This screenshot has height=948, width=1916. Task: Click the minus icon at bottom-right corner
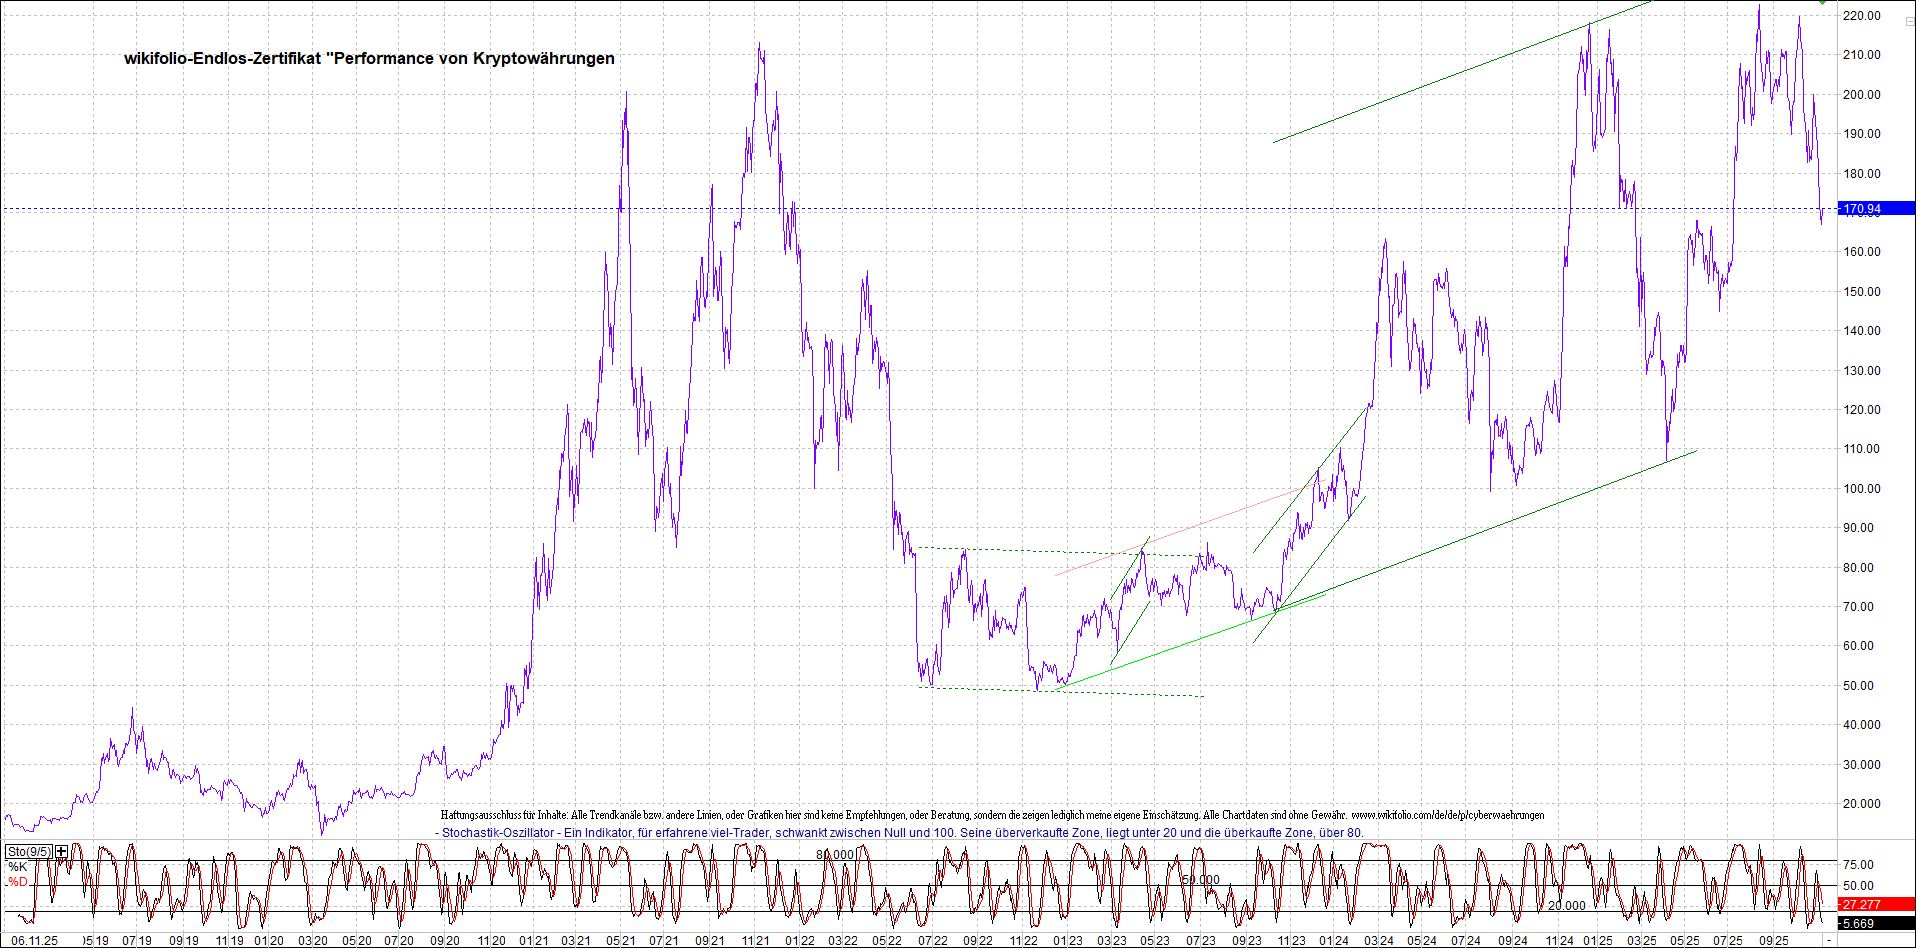click(1829, 940)
